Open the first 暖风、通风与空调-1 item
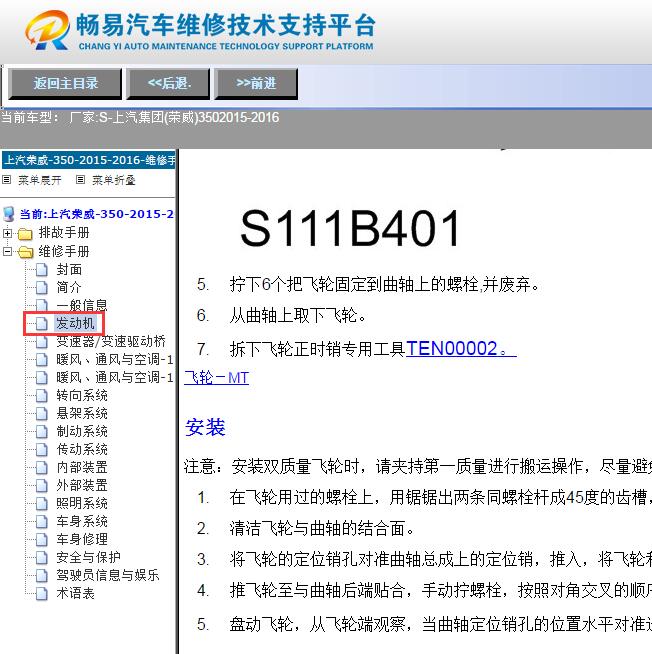The image size is (652, 654). tap(115, 359)
